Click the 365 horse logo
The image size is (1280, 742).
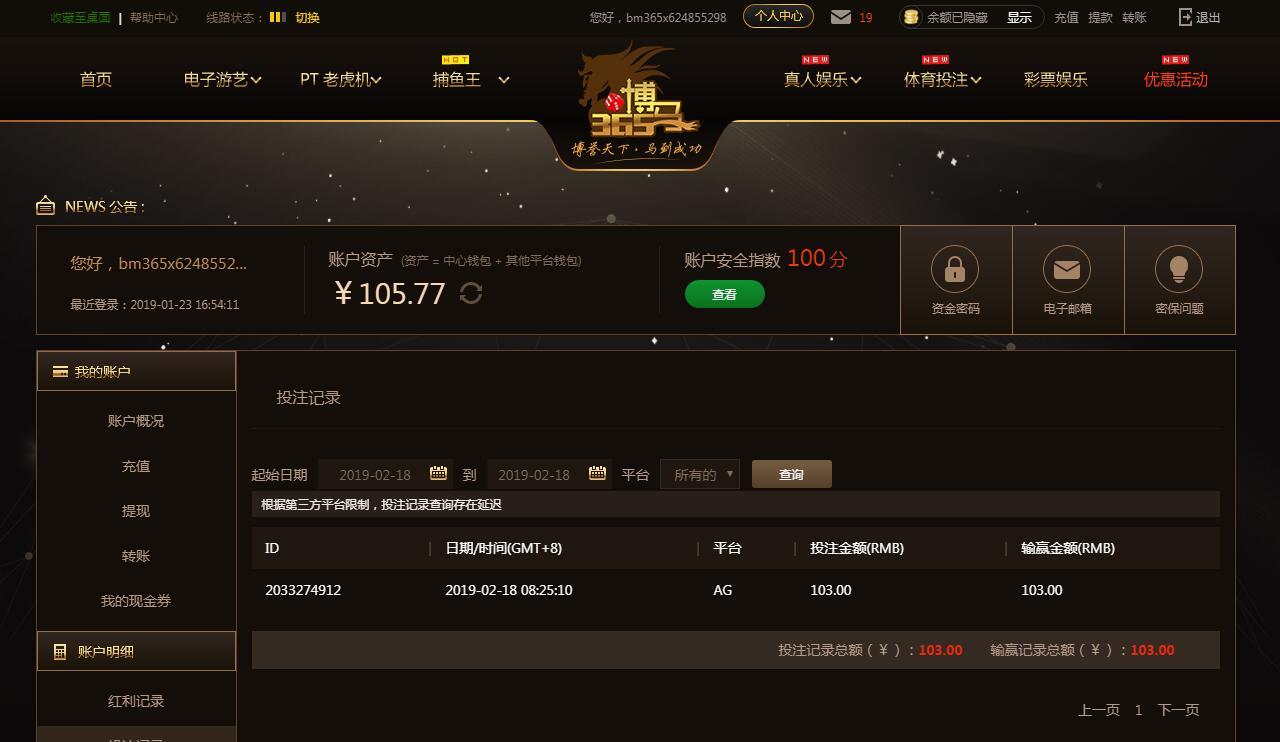pos(638,102)
